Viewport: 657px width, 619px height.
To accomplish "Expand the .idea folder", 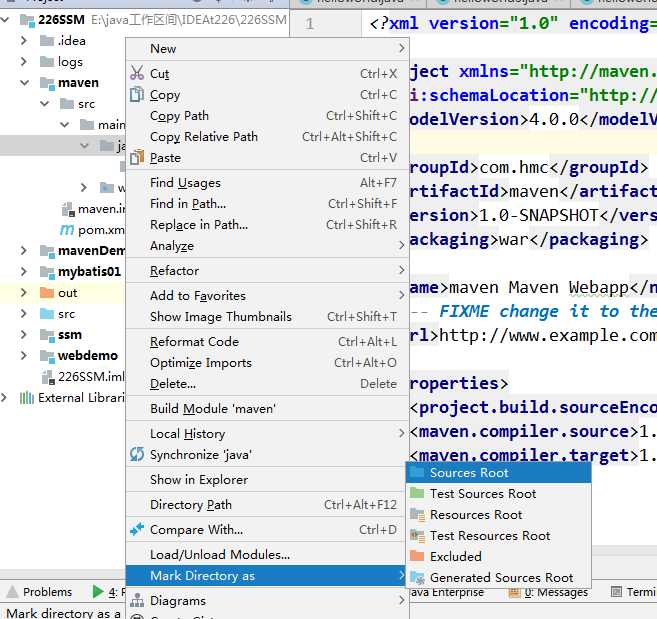I will click(24, 40).
